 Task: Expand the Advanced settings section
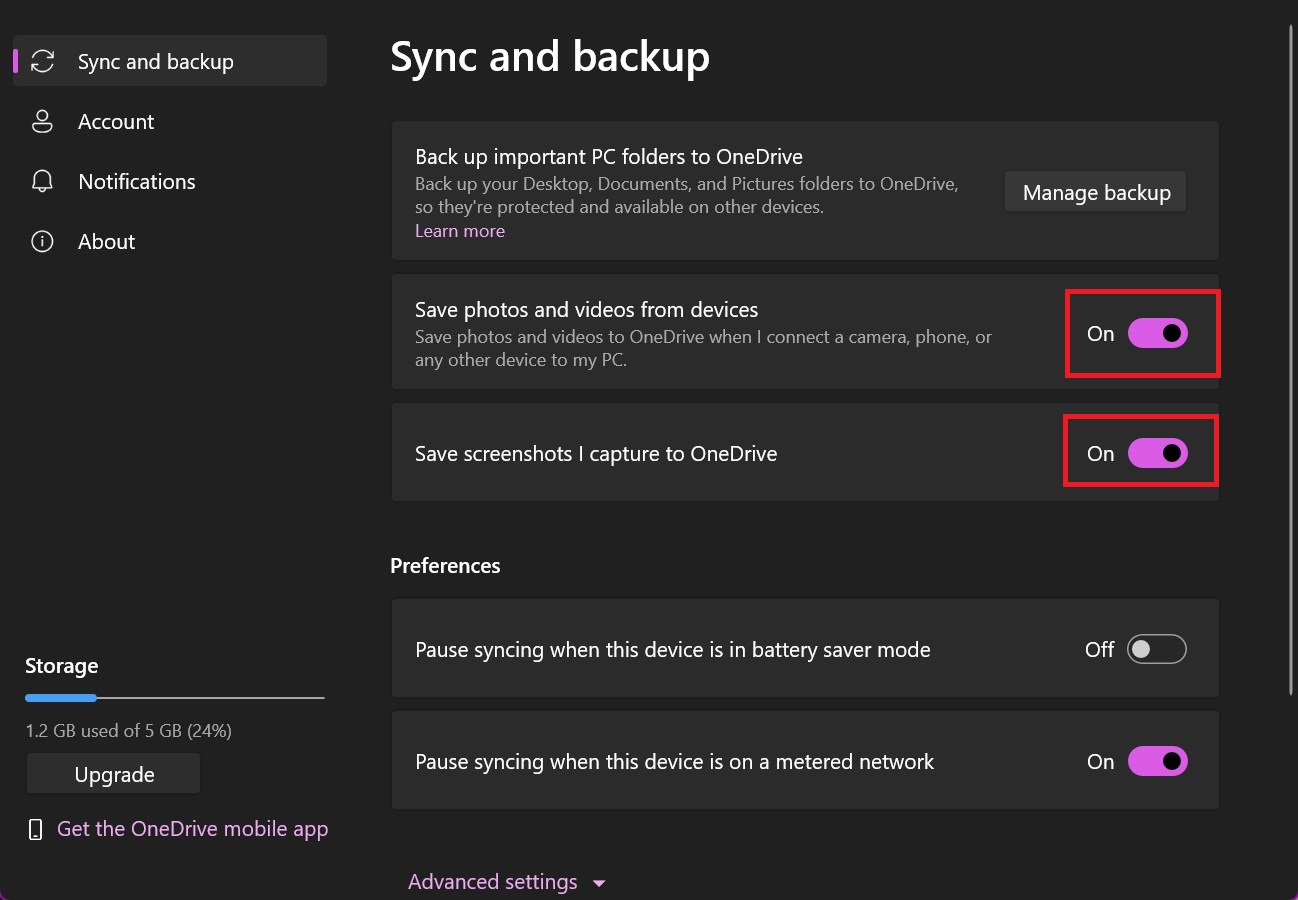pos(493,882)
